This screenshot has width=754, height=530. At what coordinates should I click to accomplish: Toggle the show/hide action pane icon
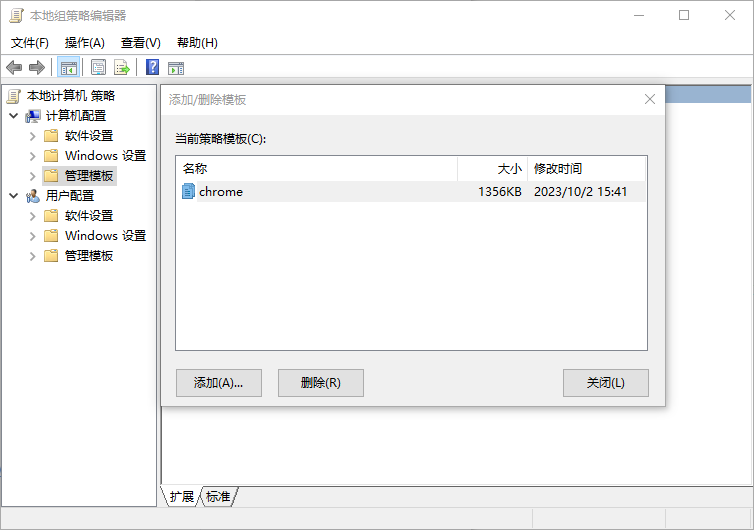coord(176,67)
